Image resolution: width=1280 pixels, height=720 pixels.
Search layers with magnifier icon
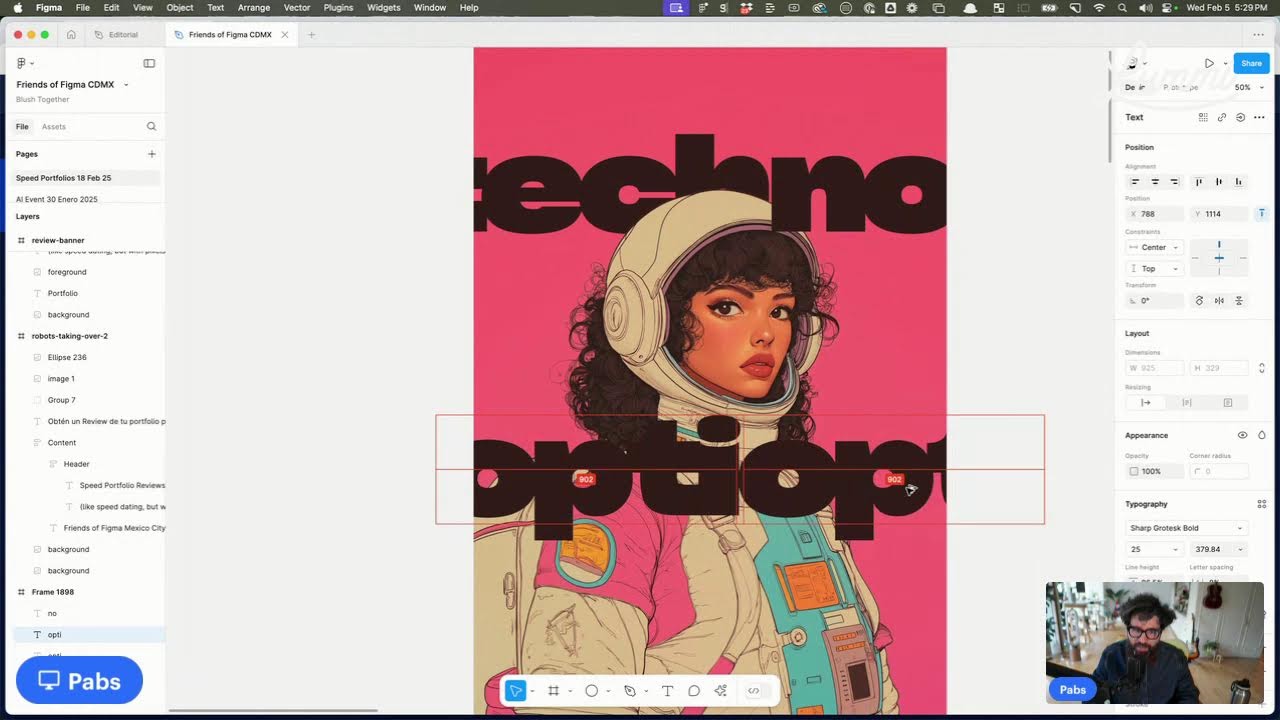(151, 127)
